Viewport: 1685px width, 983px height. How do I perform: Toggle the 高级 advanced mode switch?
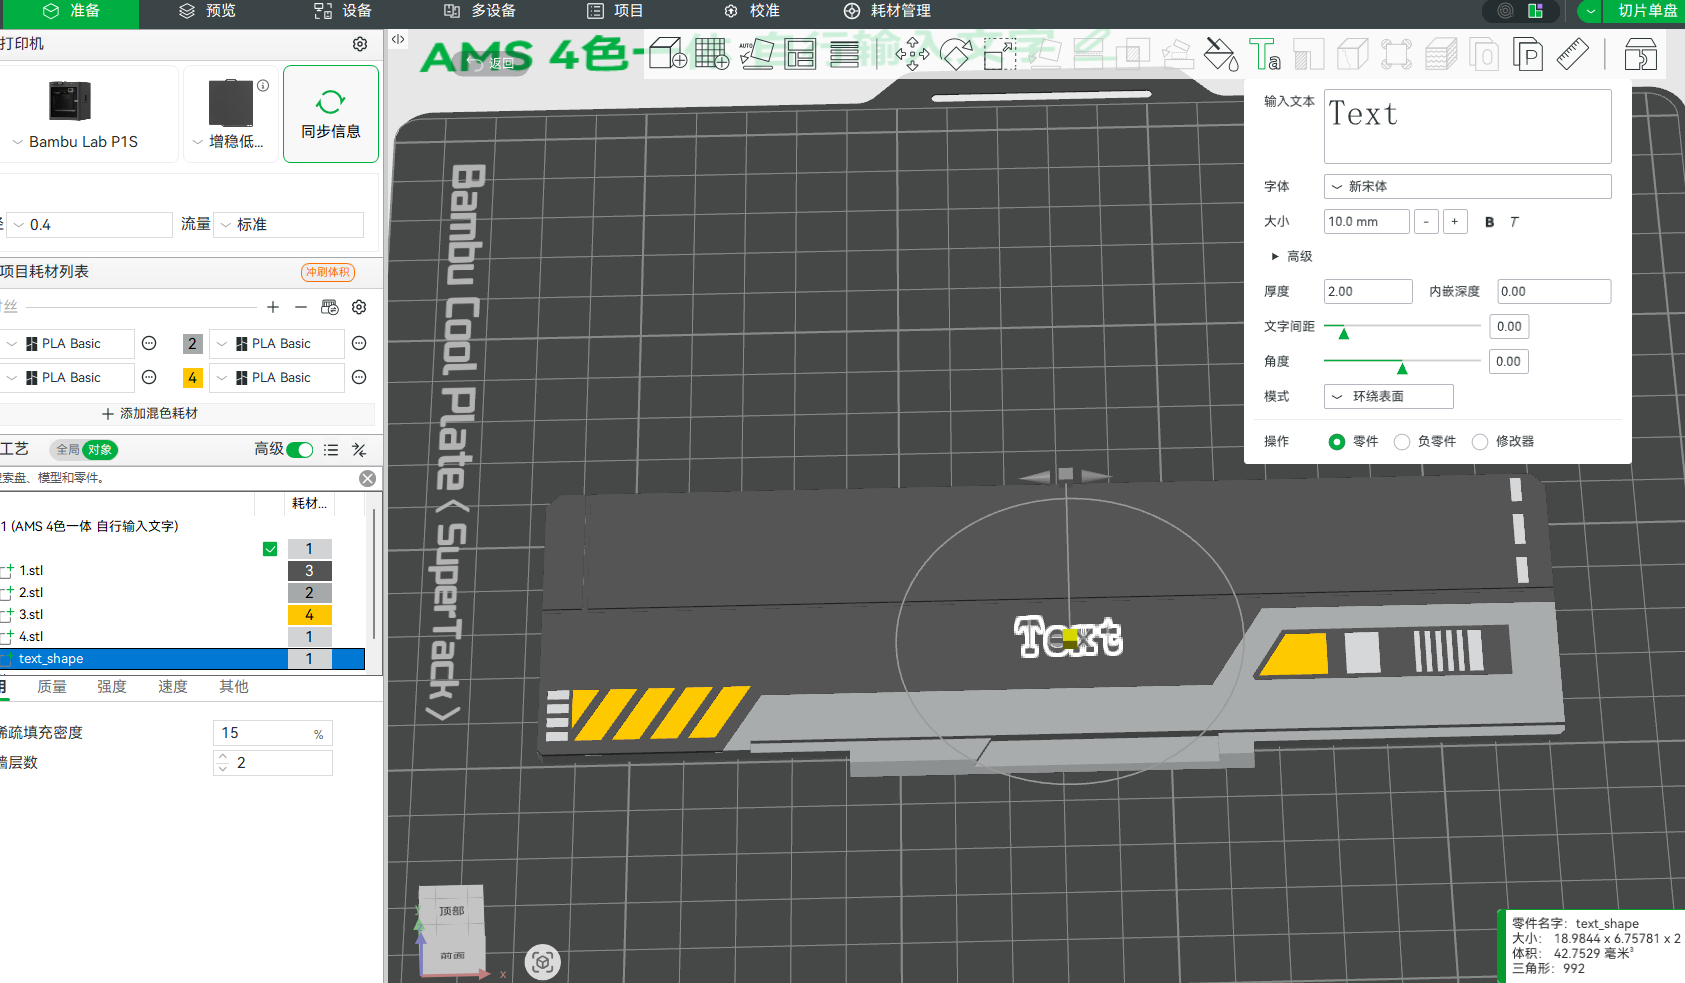(300, 450)
